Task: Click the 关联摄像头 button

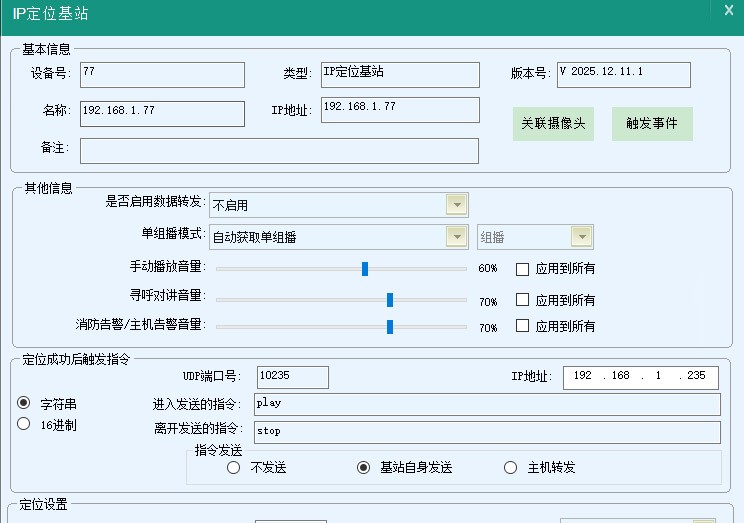Action: click(553, 124)
